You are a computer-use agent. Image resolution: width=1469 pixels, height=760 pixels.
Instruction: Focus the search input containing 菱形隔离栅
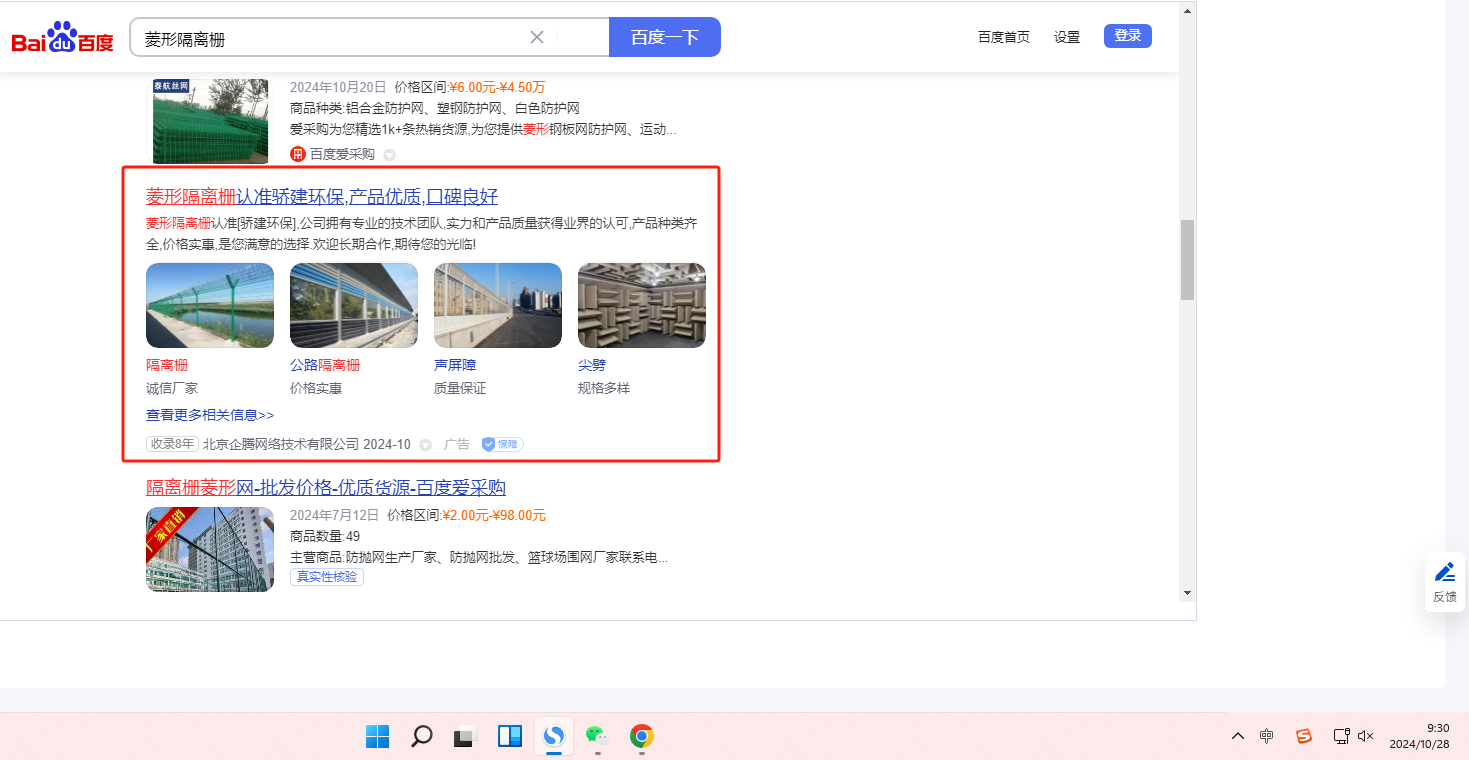pos(330,38)
